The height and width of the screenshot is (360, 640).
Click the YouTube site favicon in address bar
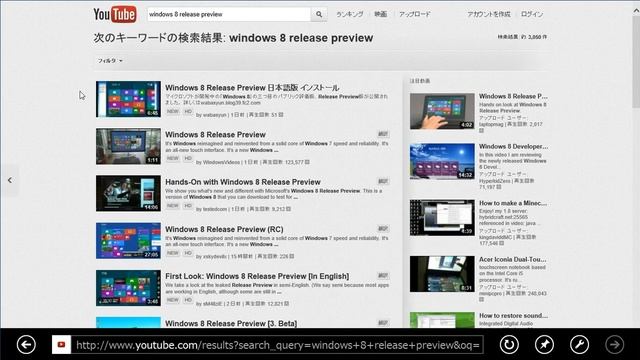[x=61, y=345]
